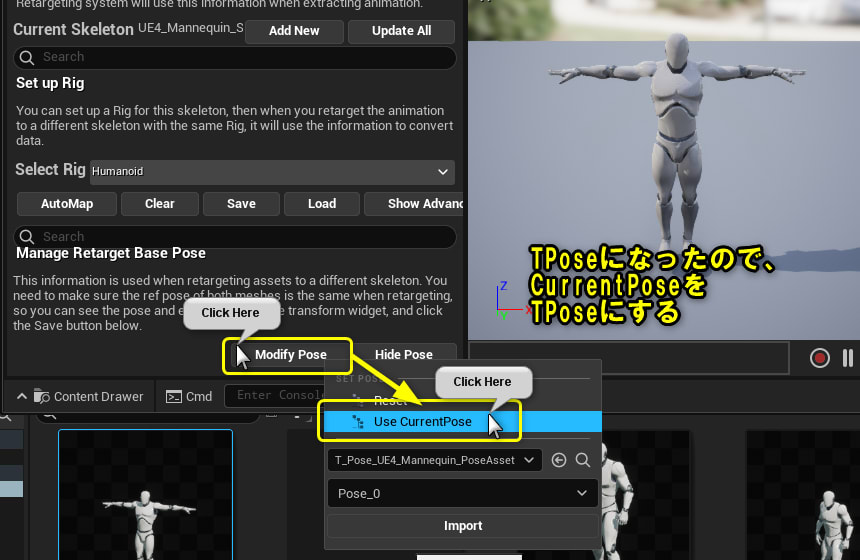Click the Update All button
The height and width of the screenshot is (560, 860).
(401, 31)
